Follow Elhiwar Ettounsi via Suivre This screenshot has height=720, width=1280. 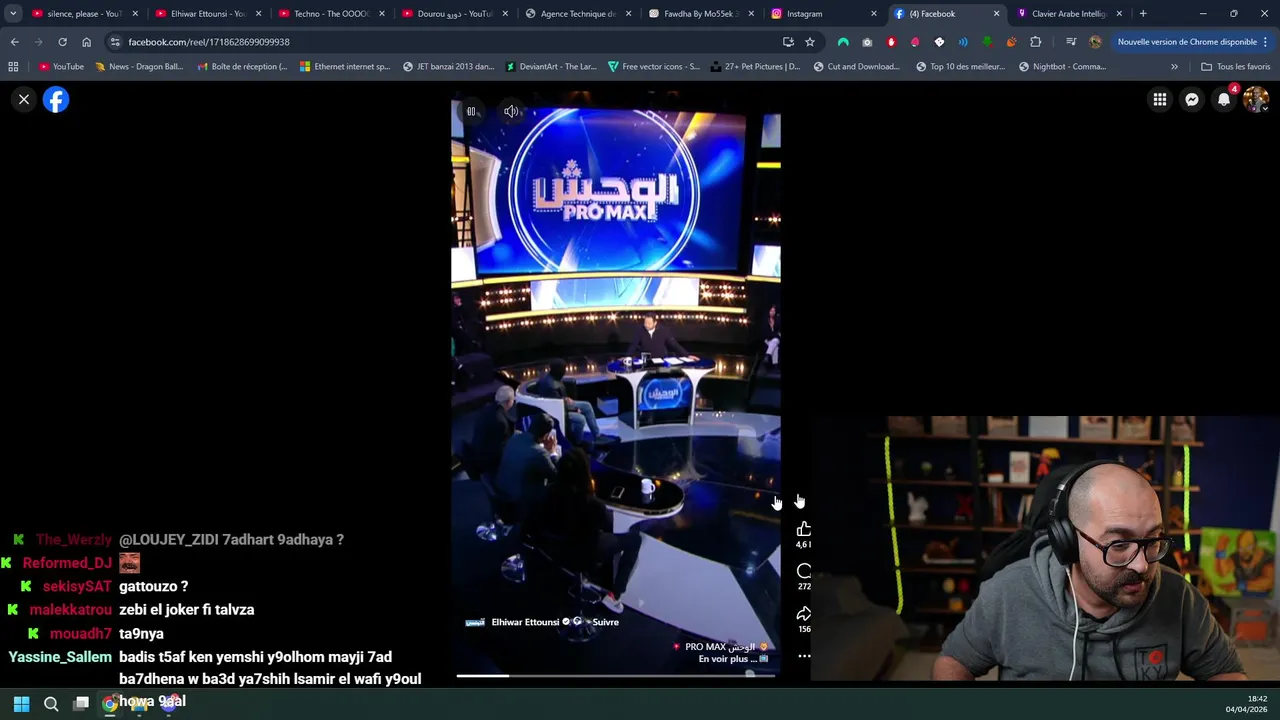[x=605, y=622]
